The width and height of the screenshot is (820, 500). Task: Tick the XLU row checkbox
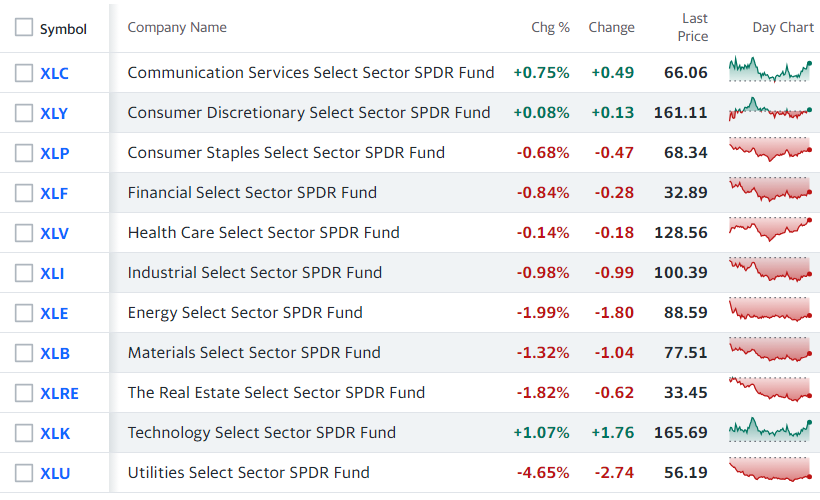point(24,473)
